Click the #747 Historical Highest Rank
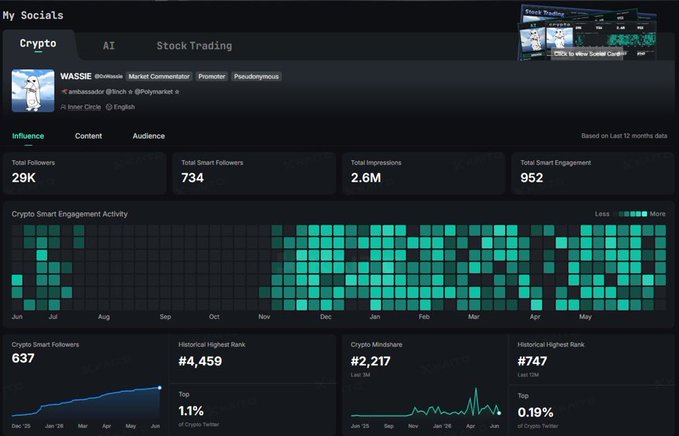679x436 pixels. coord(532,361)
